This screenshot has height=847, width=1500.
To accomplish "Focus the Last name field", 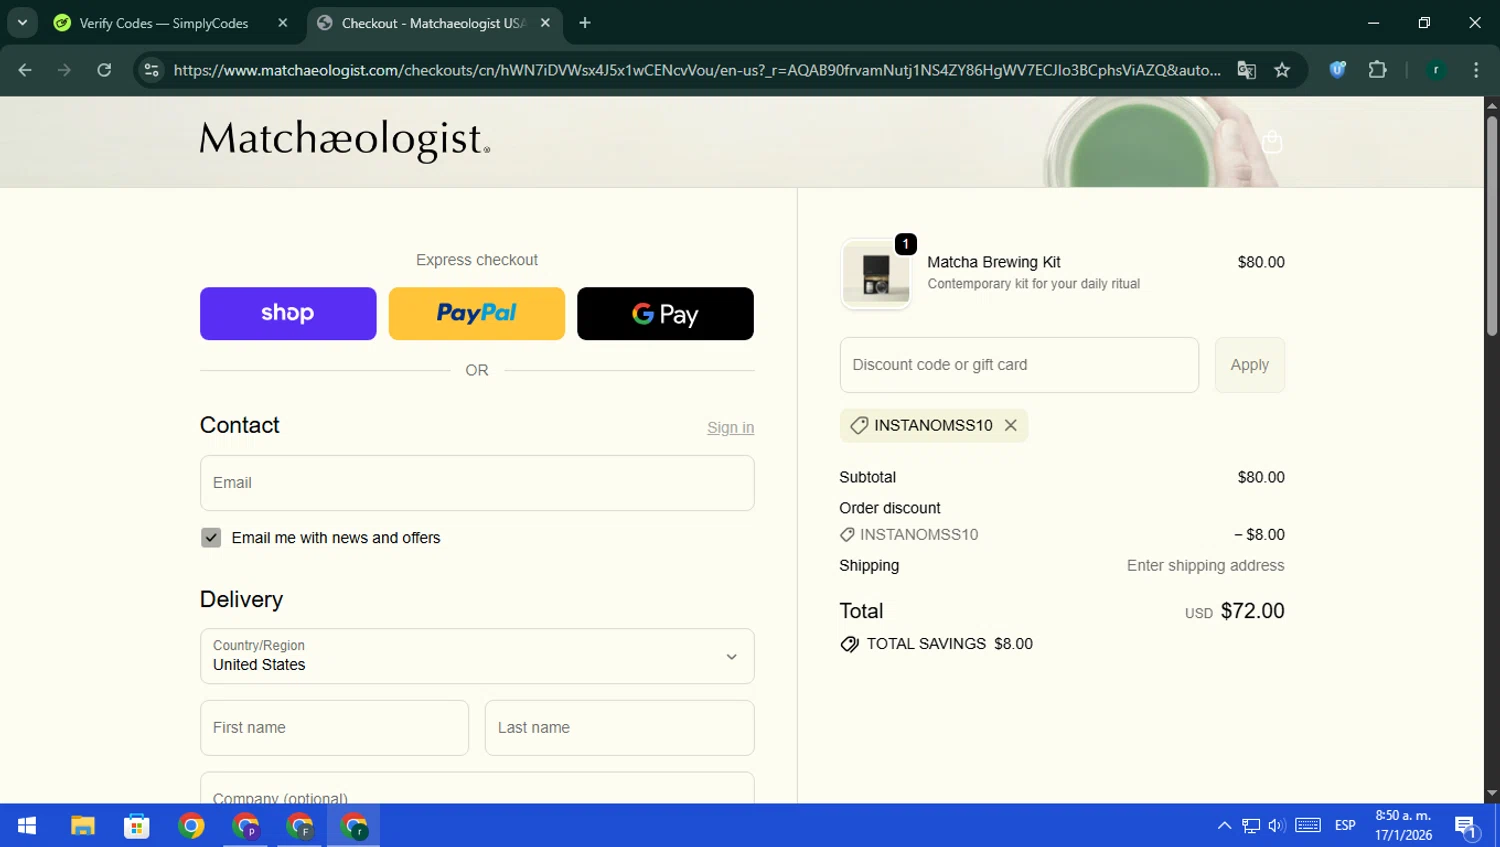I will click(x=620, y=728).
